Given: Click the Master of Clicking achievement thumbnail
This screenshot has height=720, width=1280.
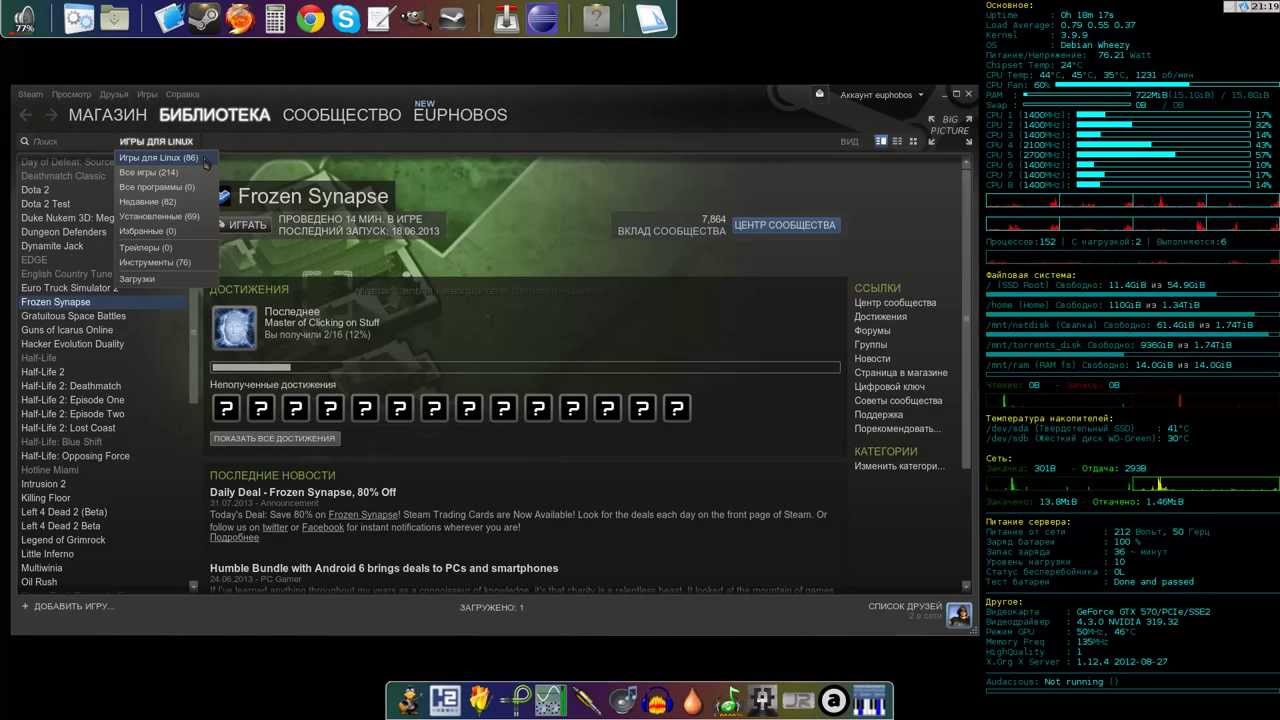Looking at the screenshot, I should [234, 328].
